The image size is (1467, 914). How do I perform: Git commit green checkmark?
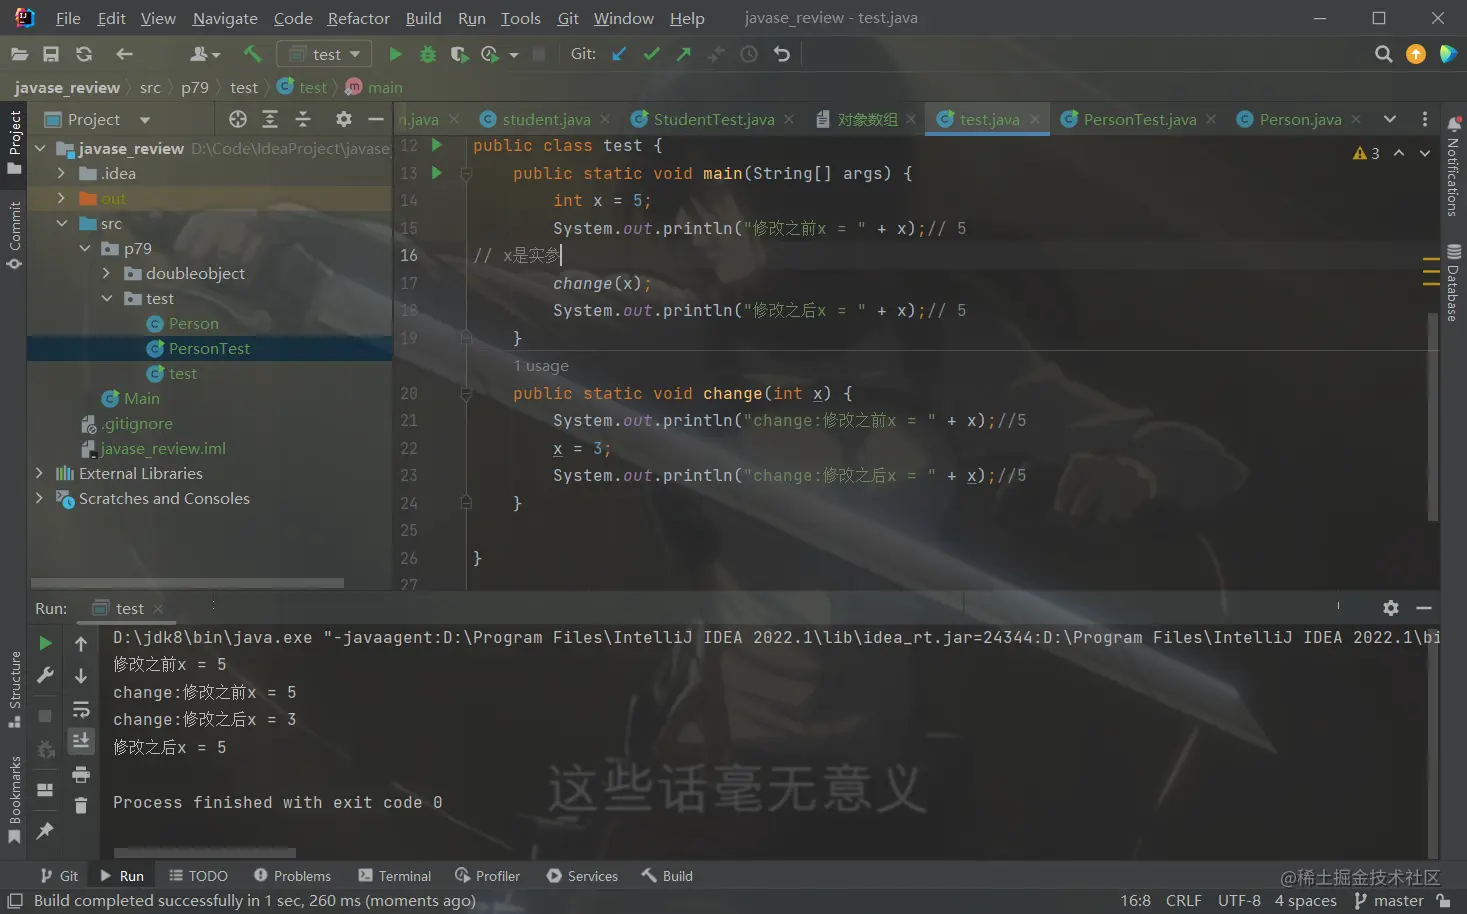pyautogui.click(x=652, y=54)
